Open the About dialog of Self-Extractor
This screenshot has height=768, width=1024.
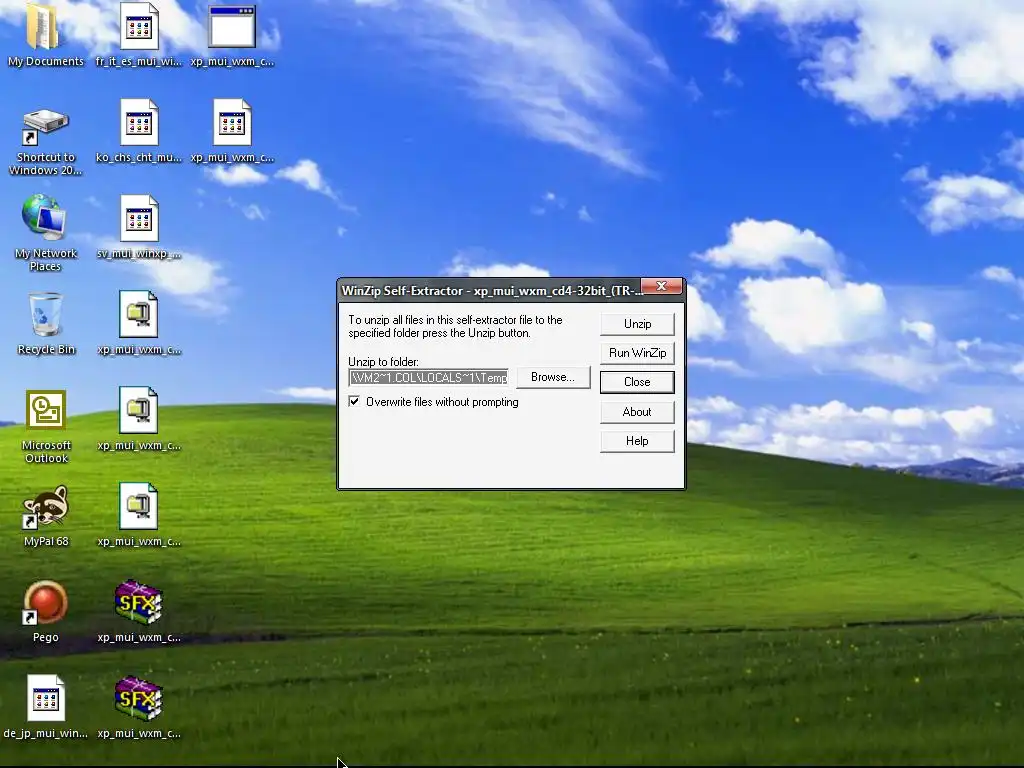click(x=637, y=411)
